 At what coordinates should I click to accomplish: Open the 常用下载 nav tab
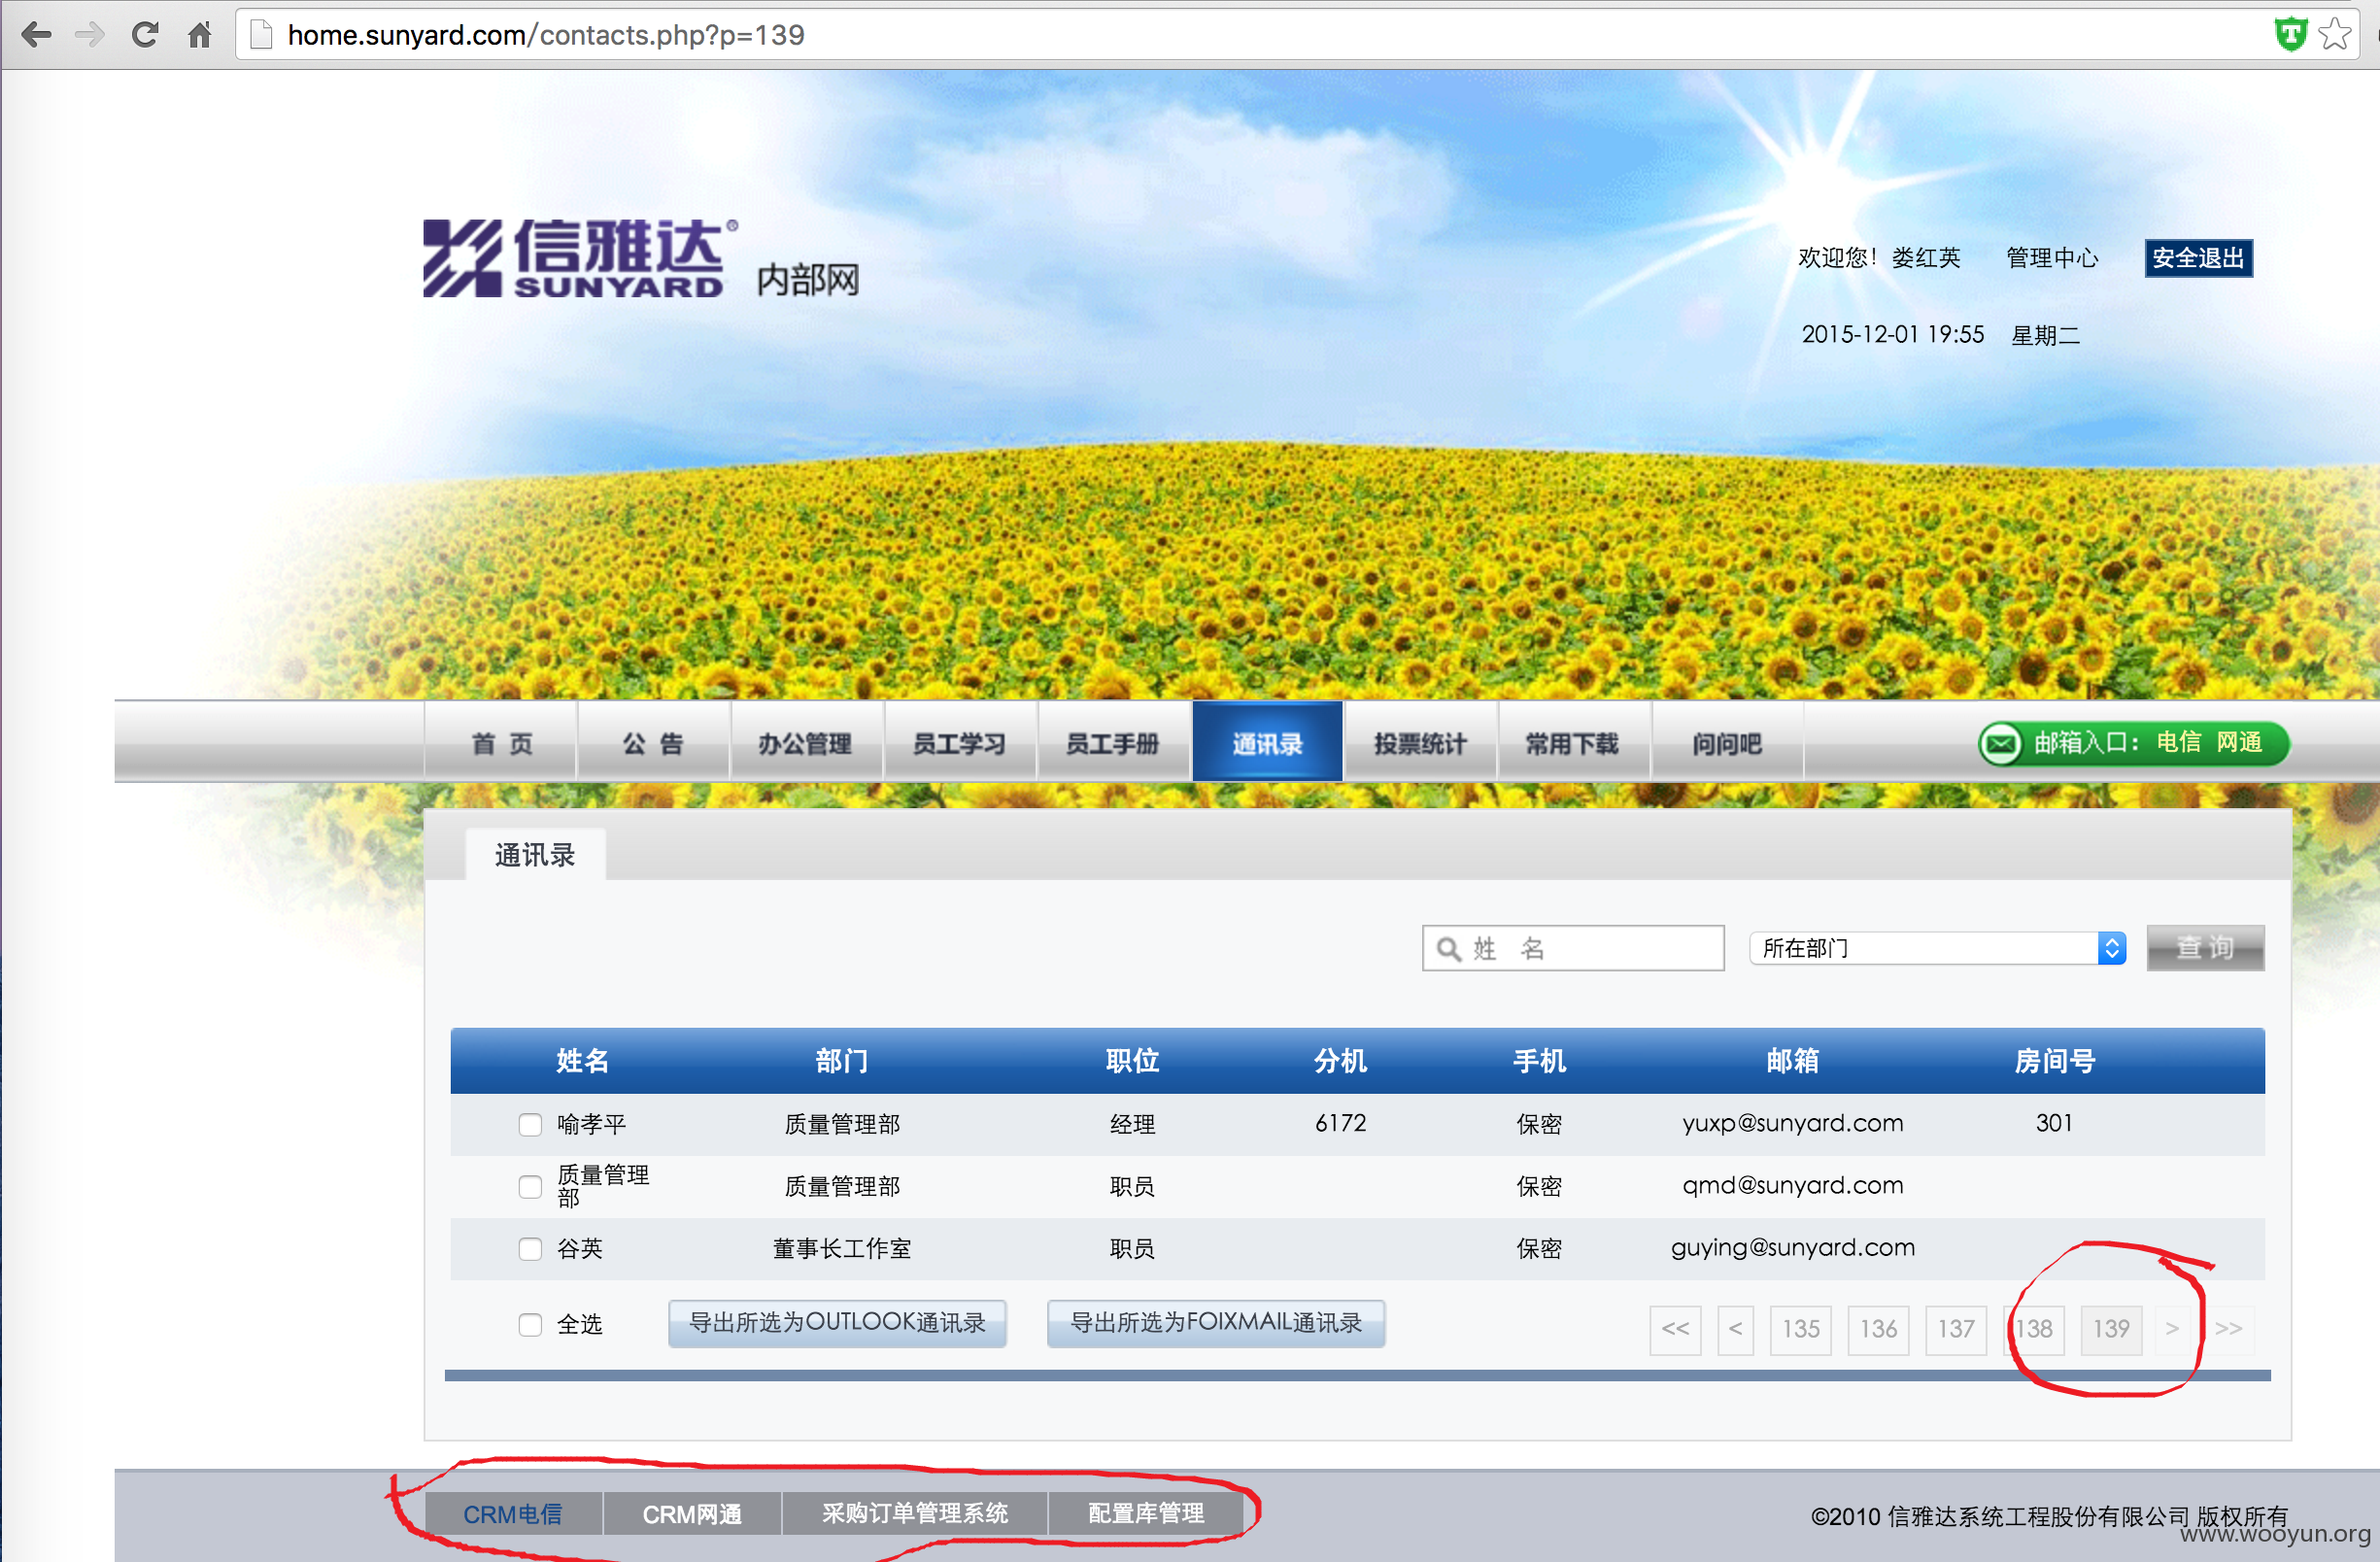click(1572, 743)
